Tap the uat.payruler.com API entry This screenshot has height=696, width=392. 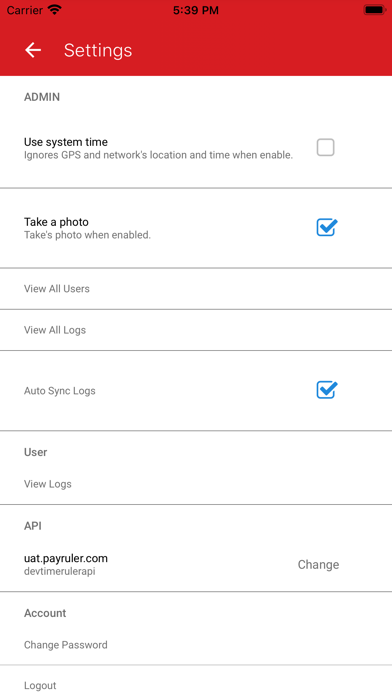pos(66,558)
